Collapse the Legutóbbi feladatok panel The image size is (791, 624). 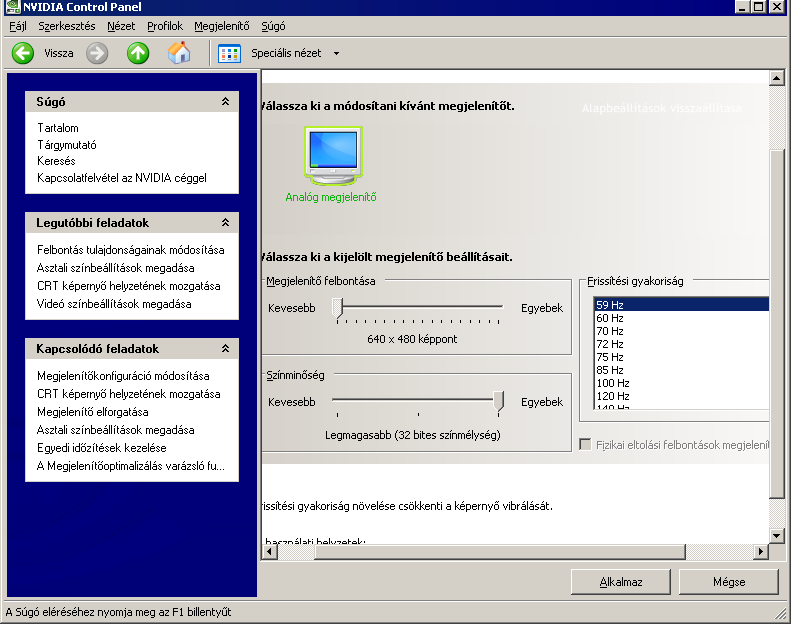click(x=225, y=222)
